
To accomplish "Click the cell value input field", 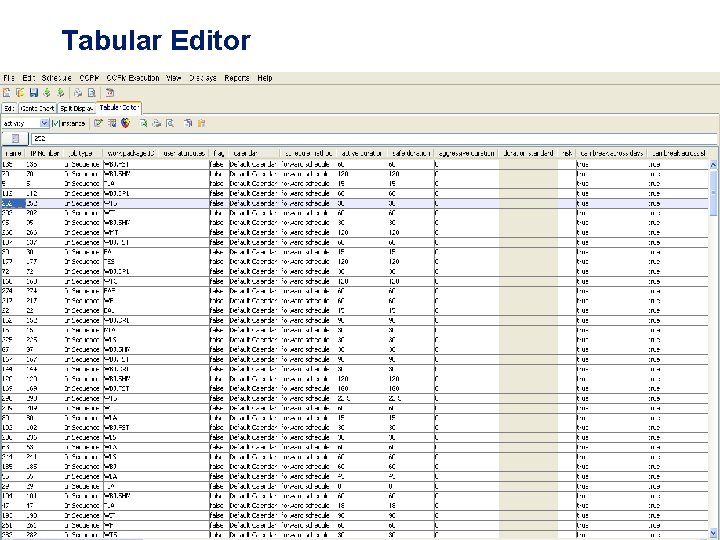I will [374, 138].
